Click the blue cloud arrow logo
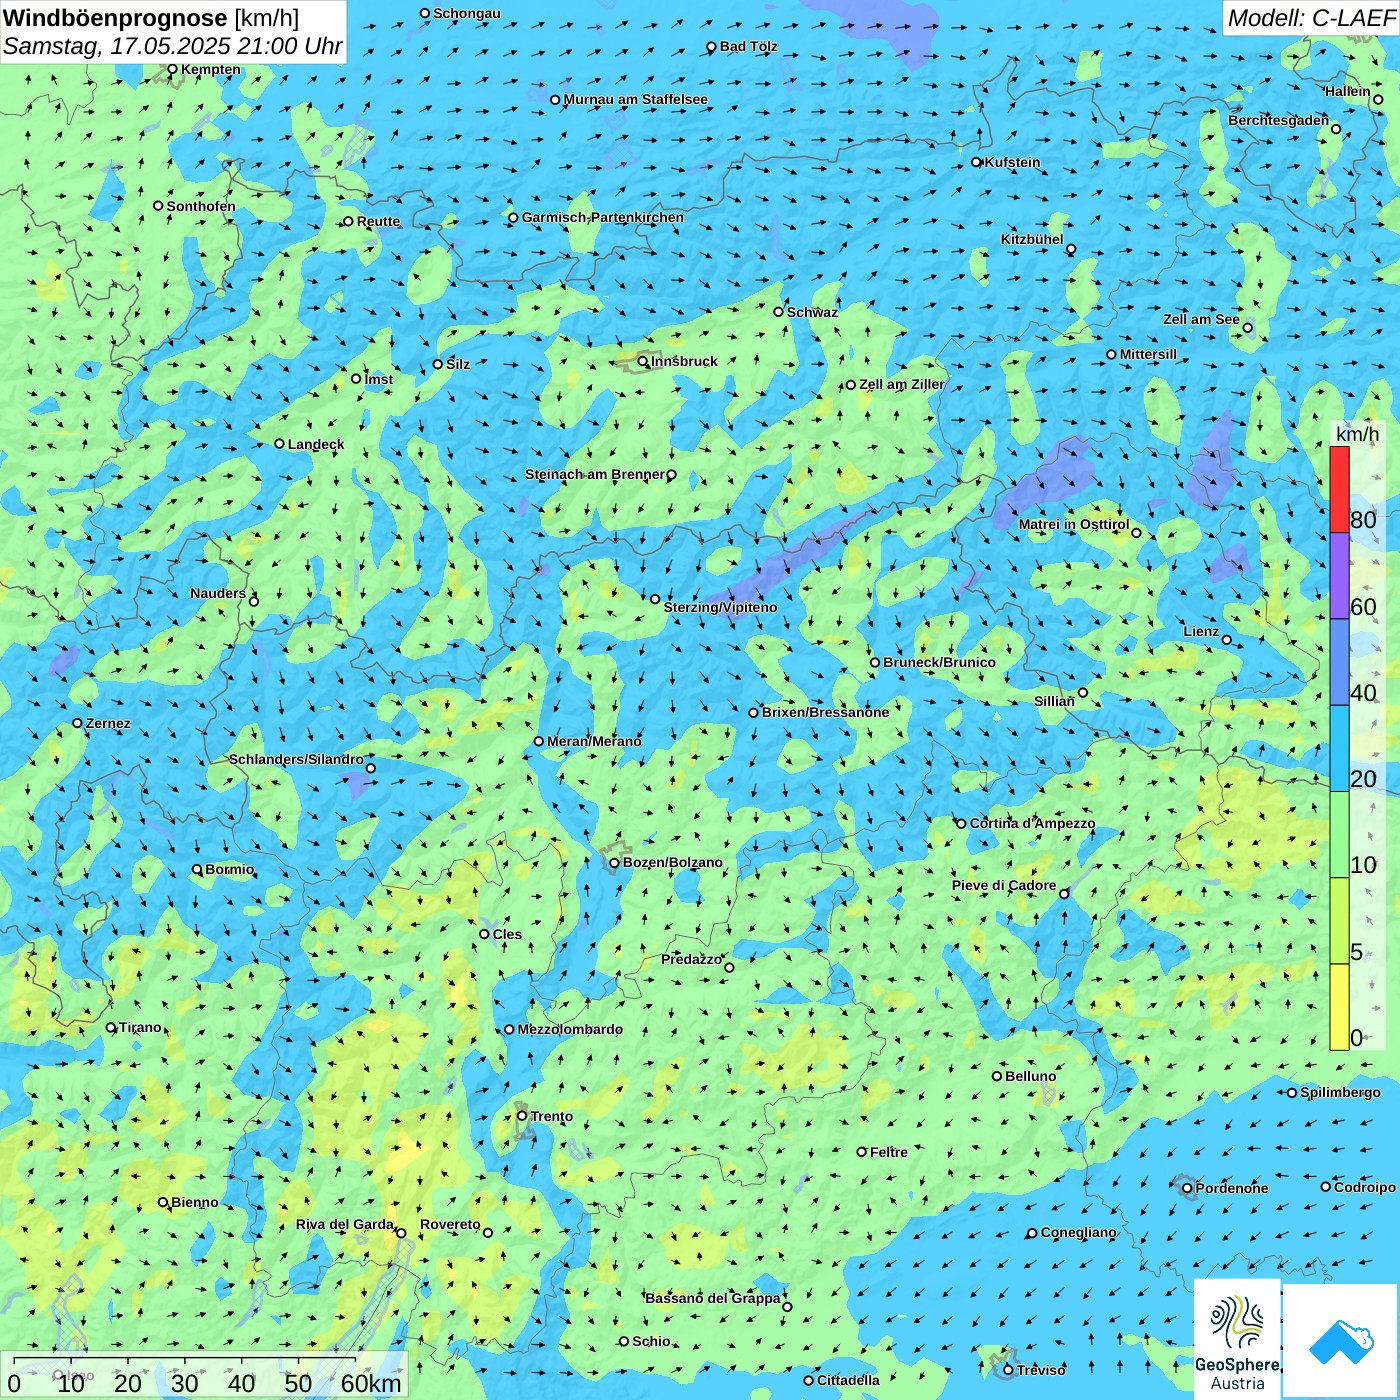This screenshot has height=1400, width=1400. [x=1341, y=1341]
